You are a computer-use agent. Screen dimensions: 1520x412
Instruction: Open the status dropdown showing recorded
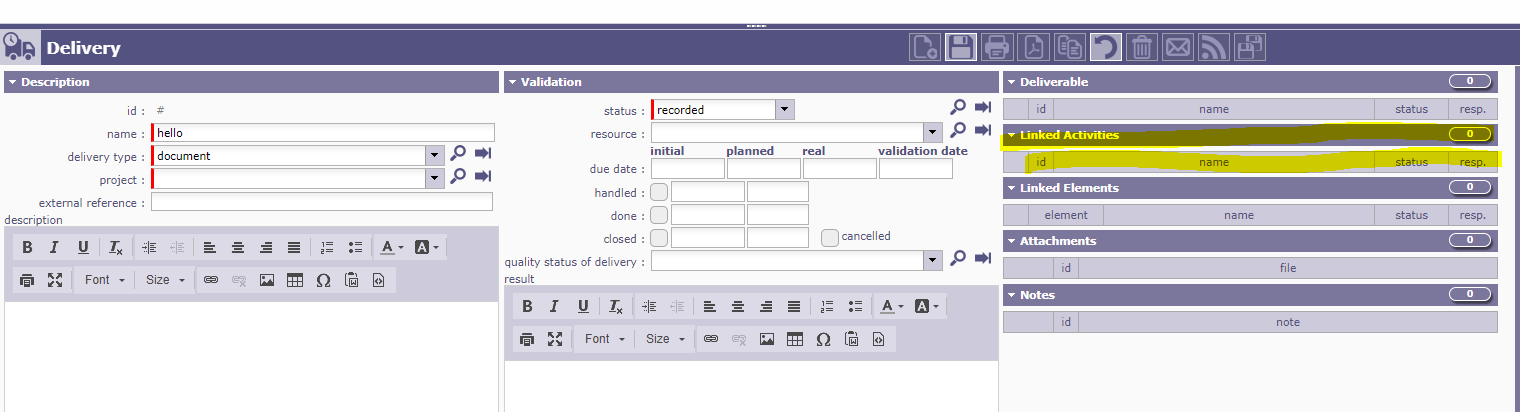click(x=785, y=110)
